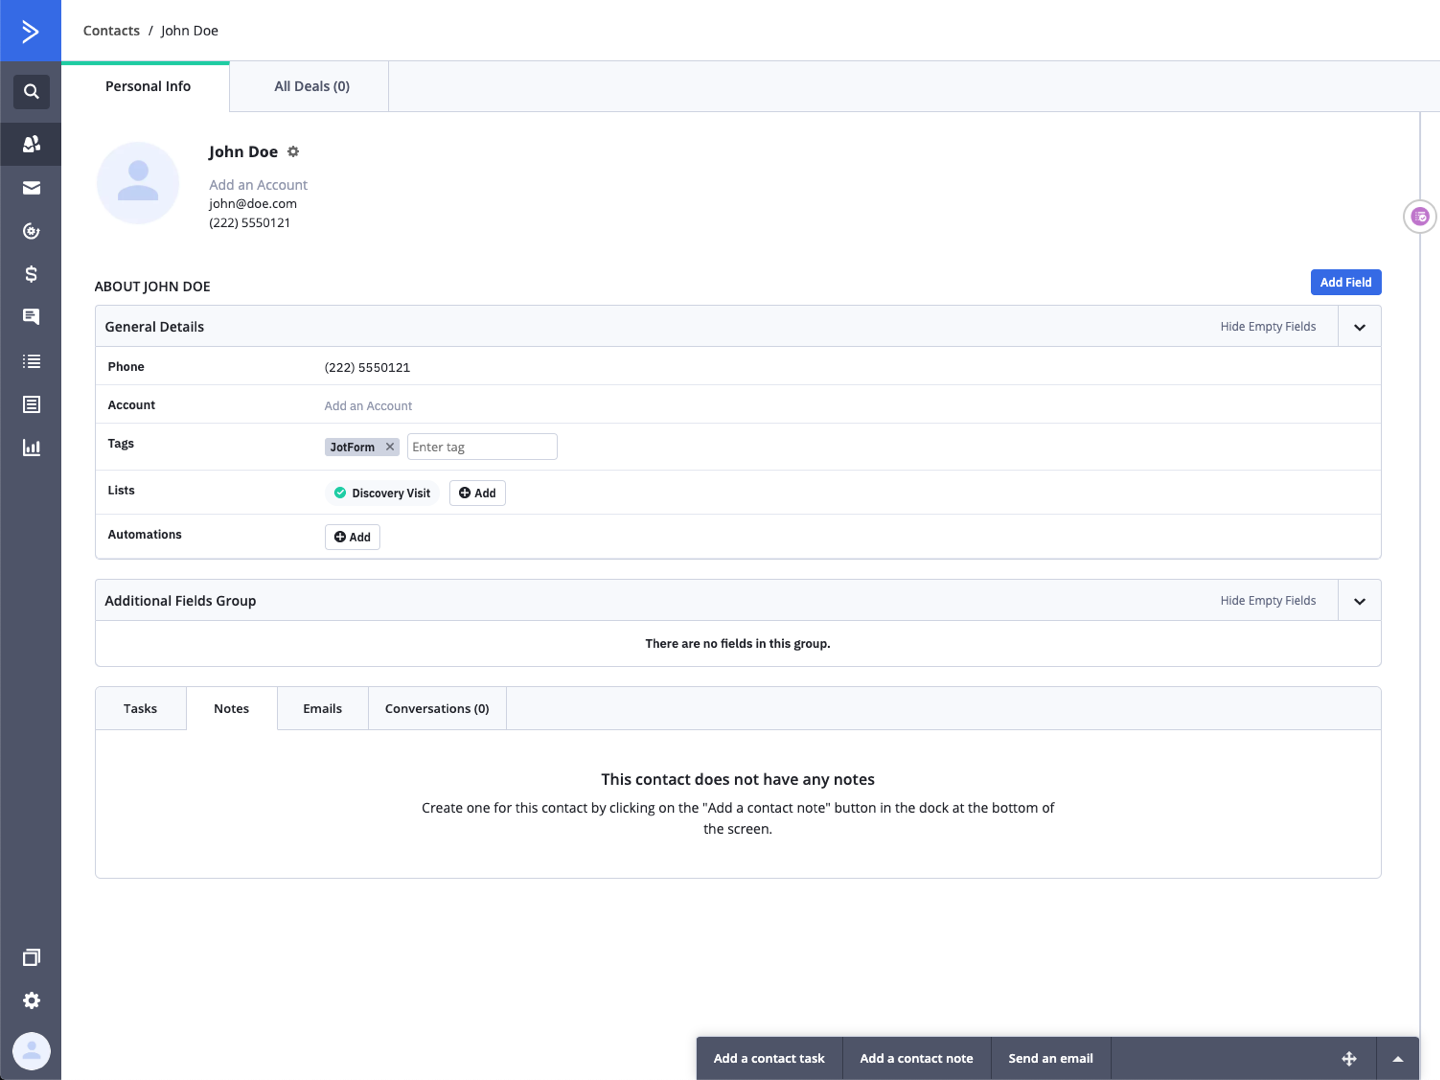Open the purple assistant circle icon
The image size is (1440, 1080).
tap(1420, 216)
